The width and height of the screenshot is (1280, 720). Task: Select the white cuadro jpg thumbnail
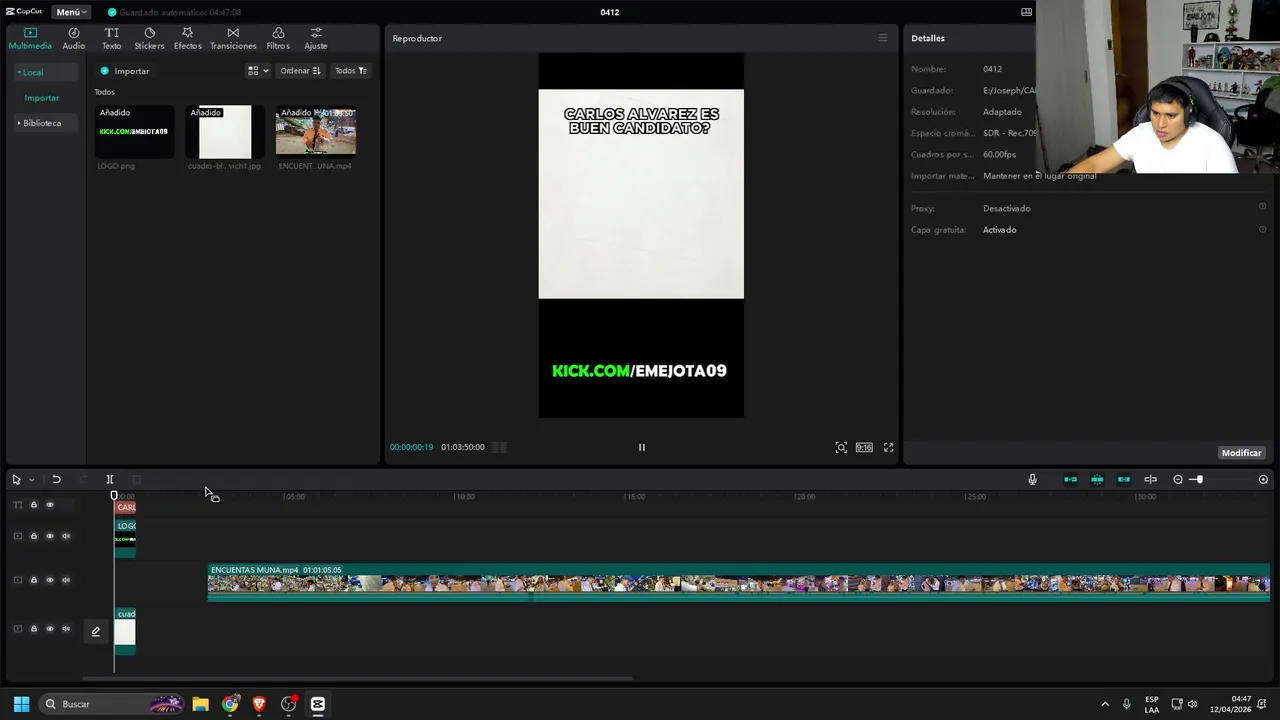click(x=225, y=132)
